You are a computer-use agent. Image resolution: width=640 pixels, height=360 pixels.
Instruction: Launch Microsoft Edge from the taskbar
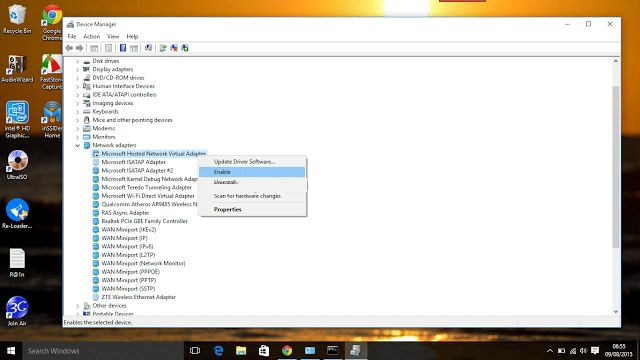pos(218,351)
